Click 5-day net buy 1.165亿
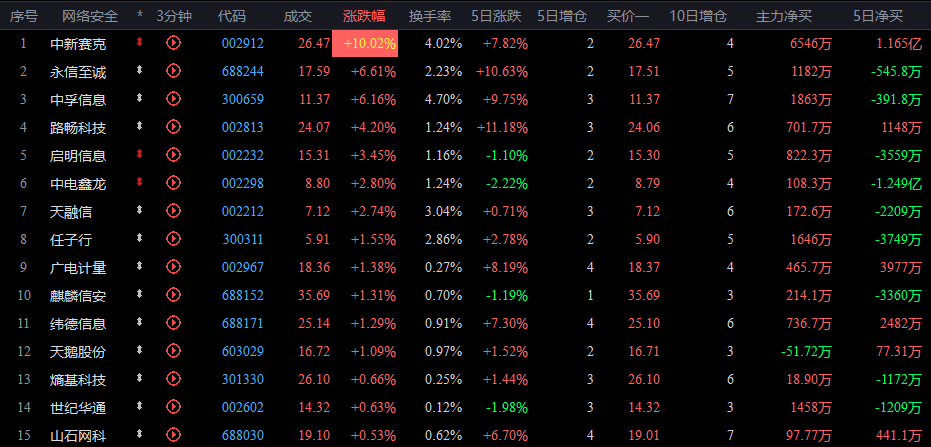Image resolution: width=931 pixels, height=447 pixels. [900, 43]
